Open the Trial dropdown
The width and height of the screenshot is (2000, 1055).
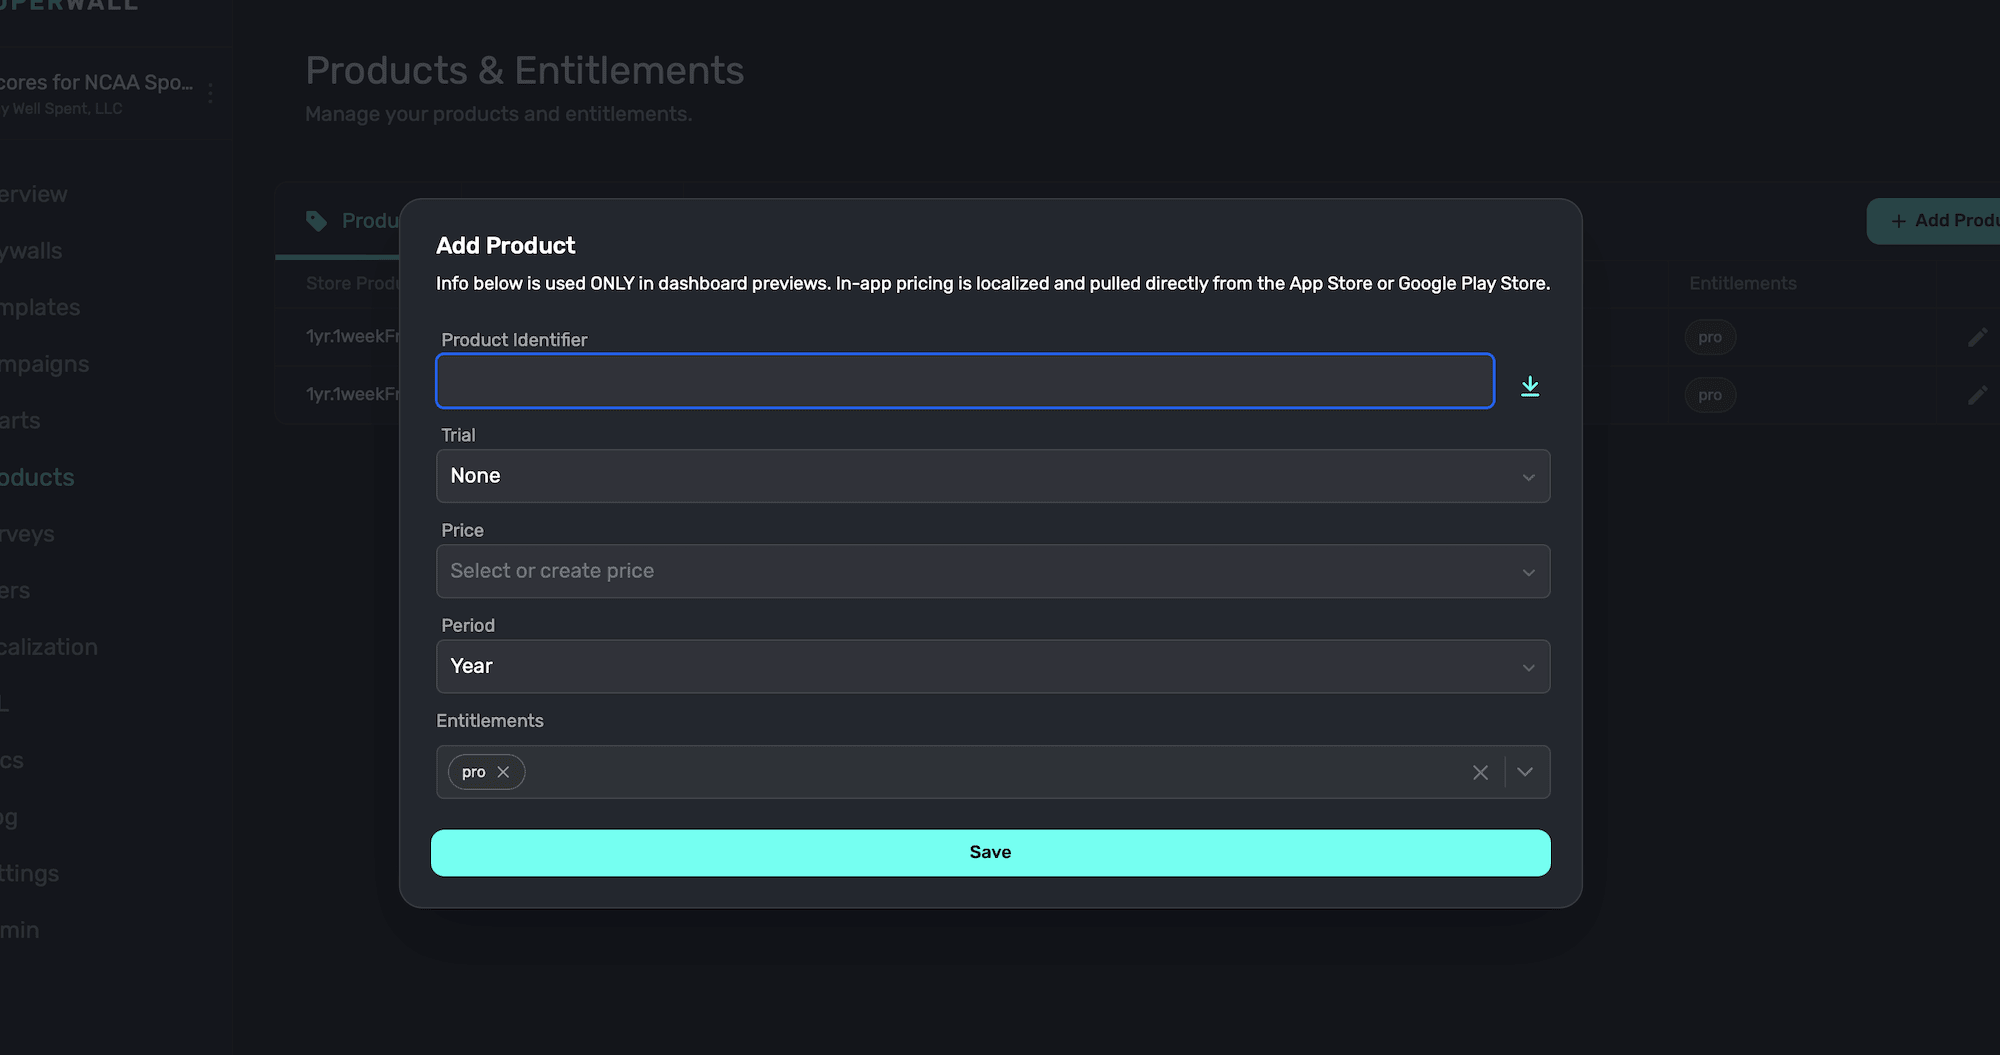pos(992,476)
